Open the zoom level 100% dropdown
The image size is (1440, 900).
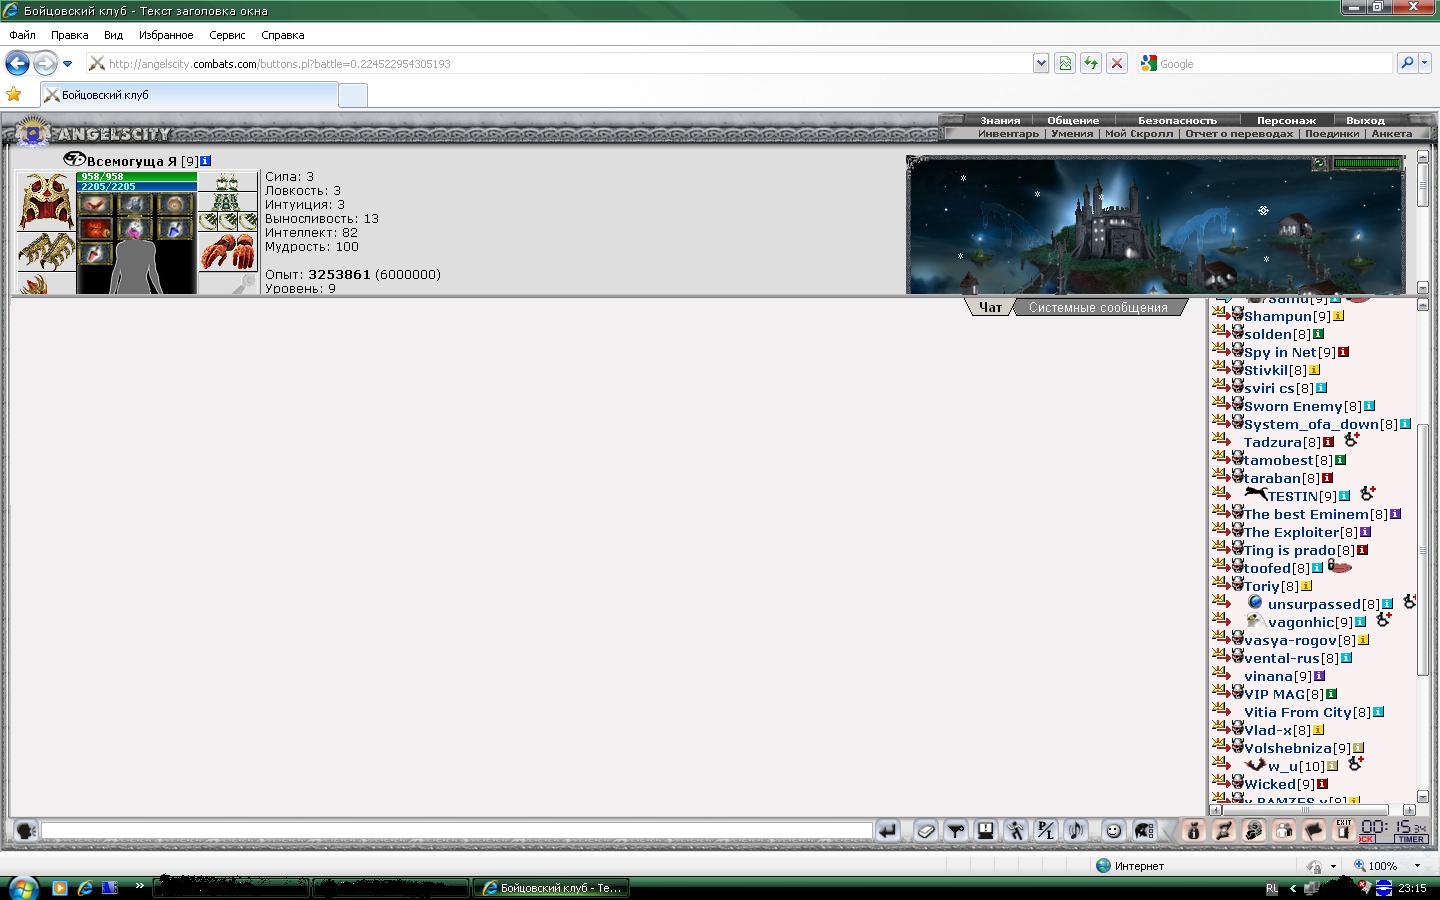pyautogui.click(x=1417, y=865)
